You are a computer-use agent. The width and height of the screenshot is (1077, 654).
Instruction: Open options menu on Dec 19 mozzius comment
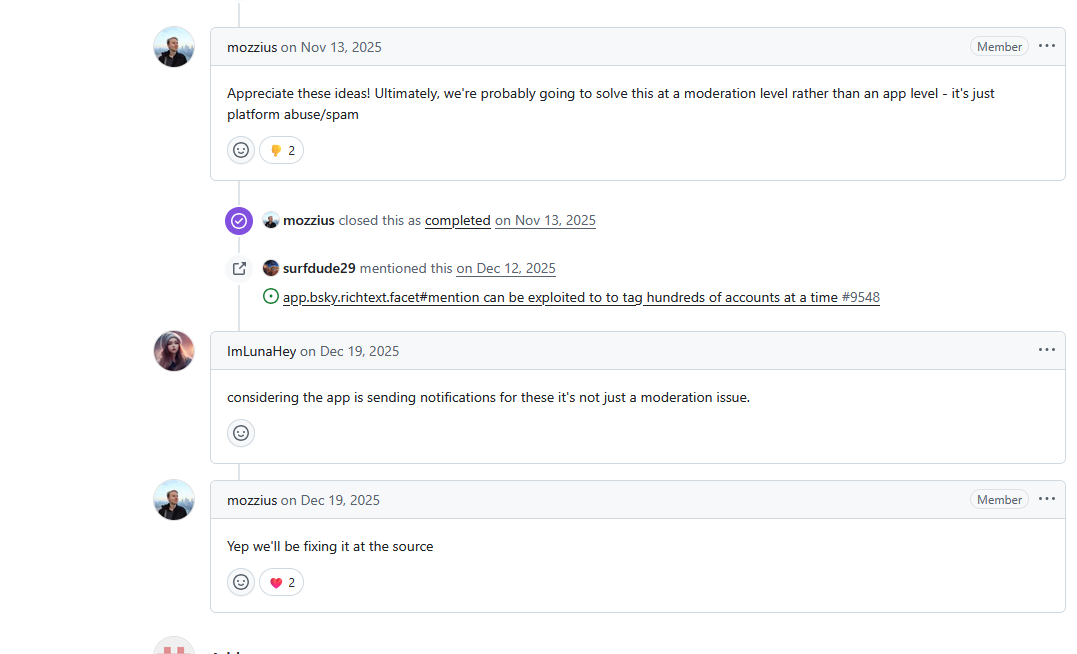1046,499
